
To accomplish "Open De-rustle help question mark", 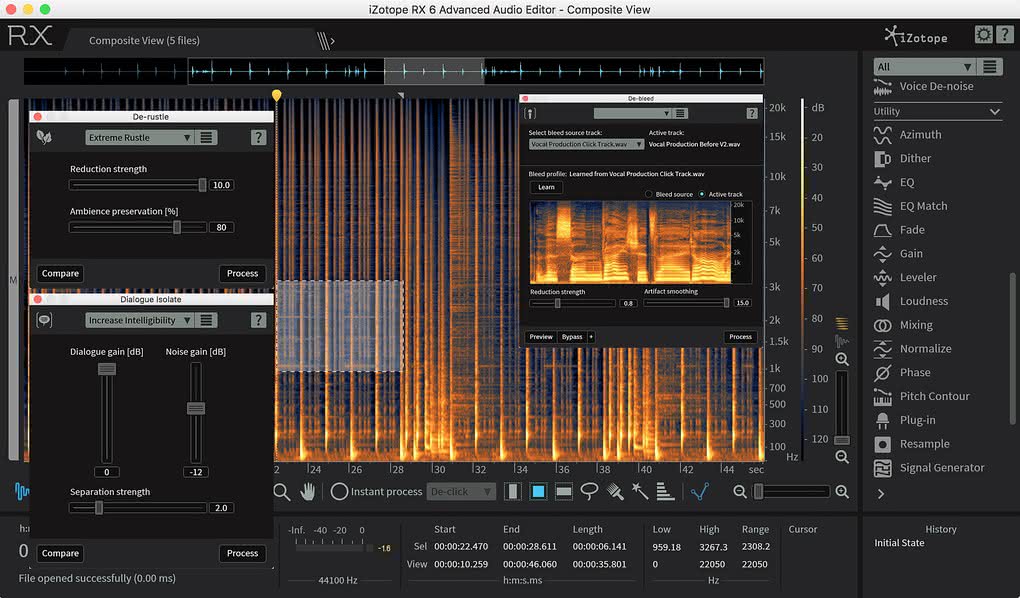I will 258,137.
